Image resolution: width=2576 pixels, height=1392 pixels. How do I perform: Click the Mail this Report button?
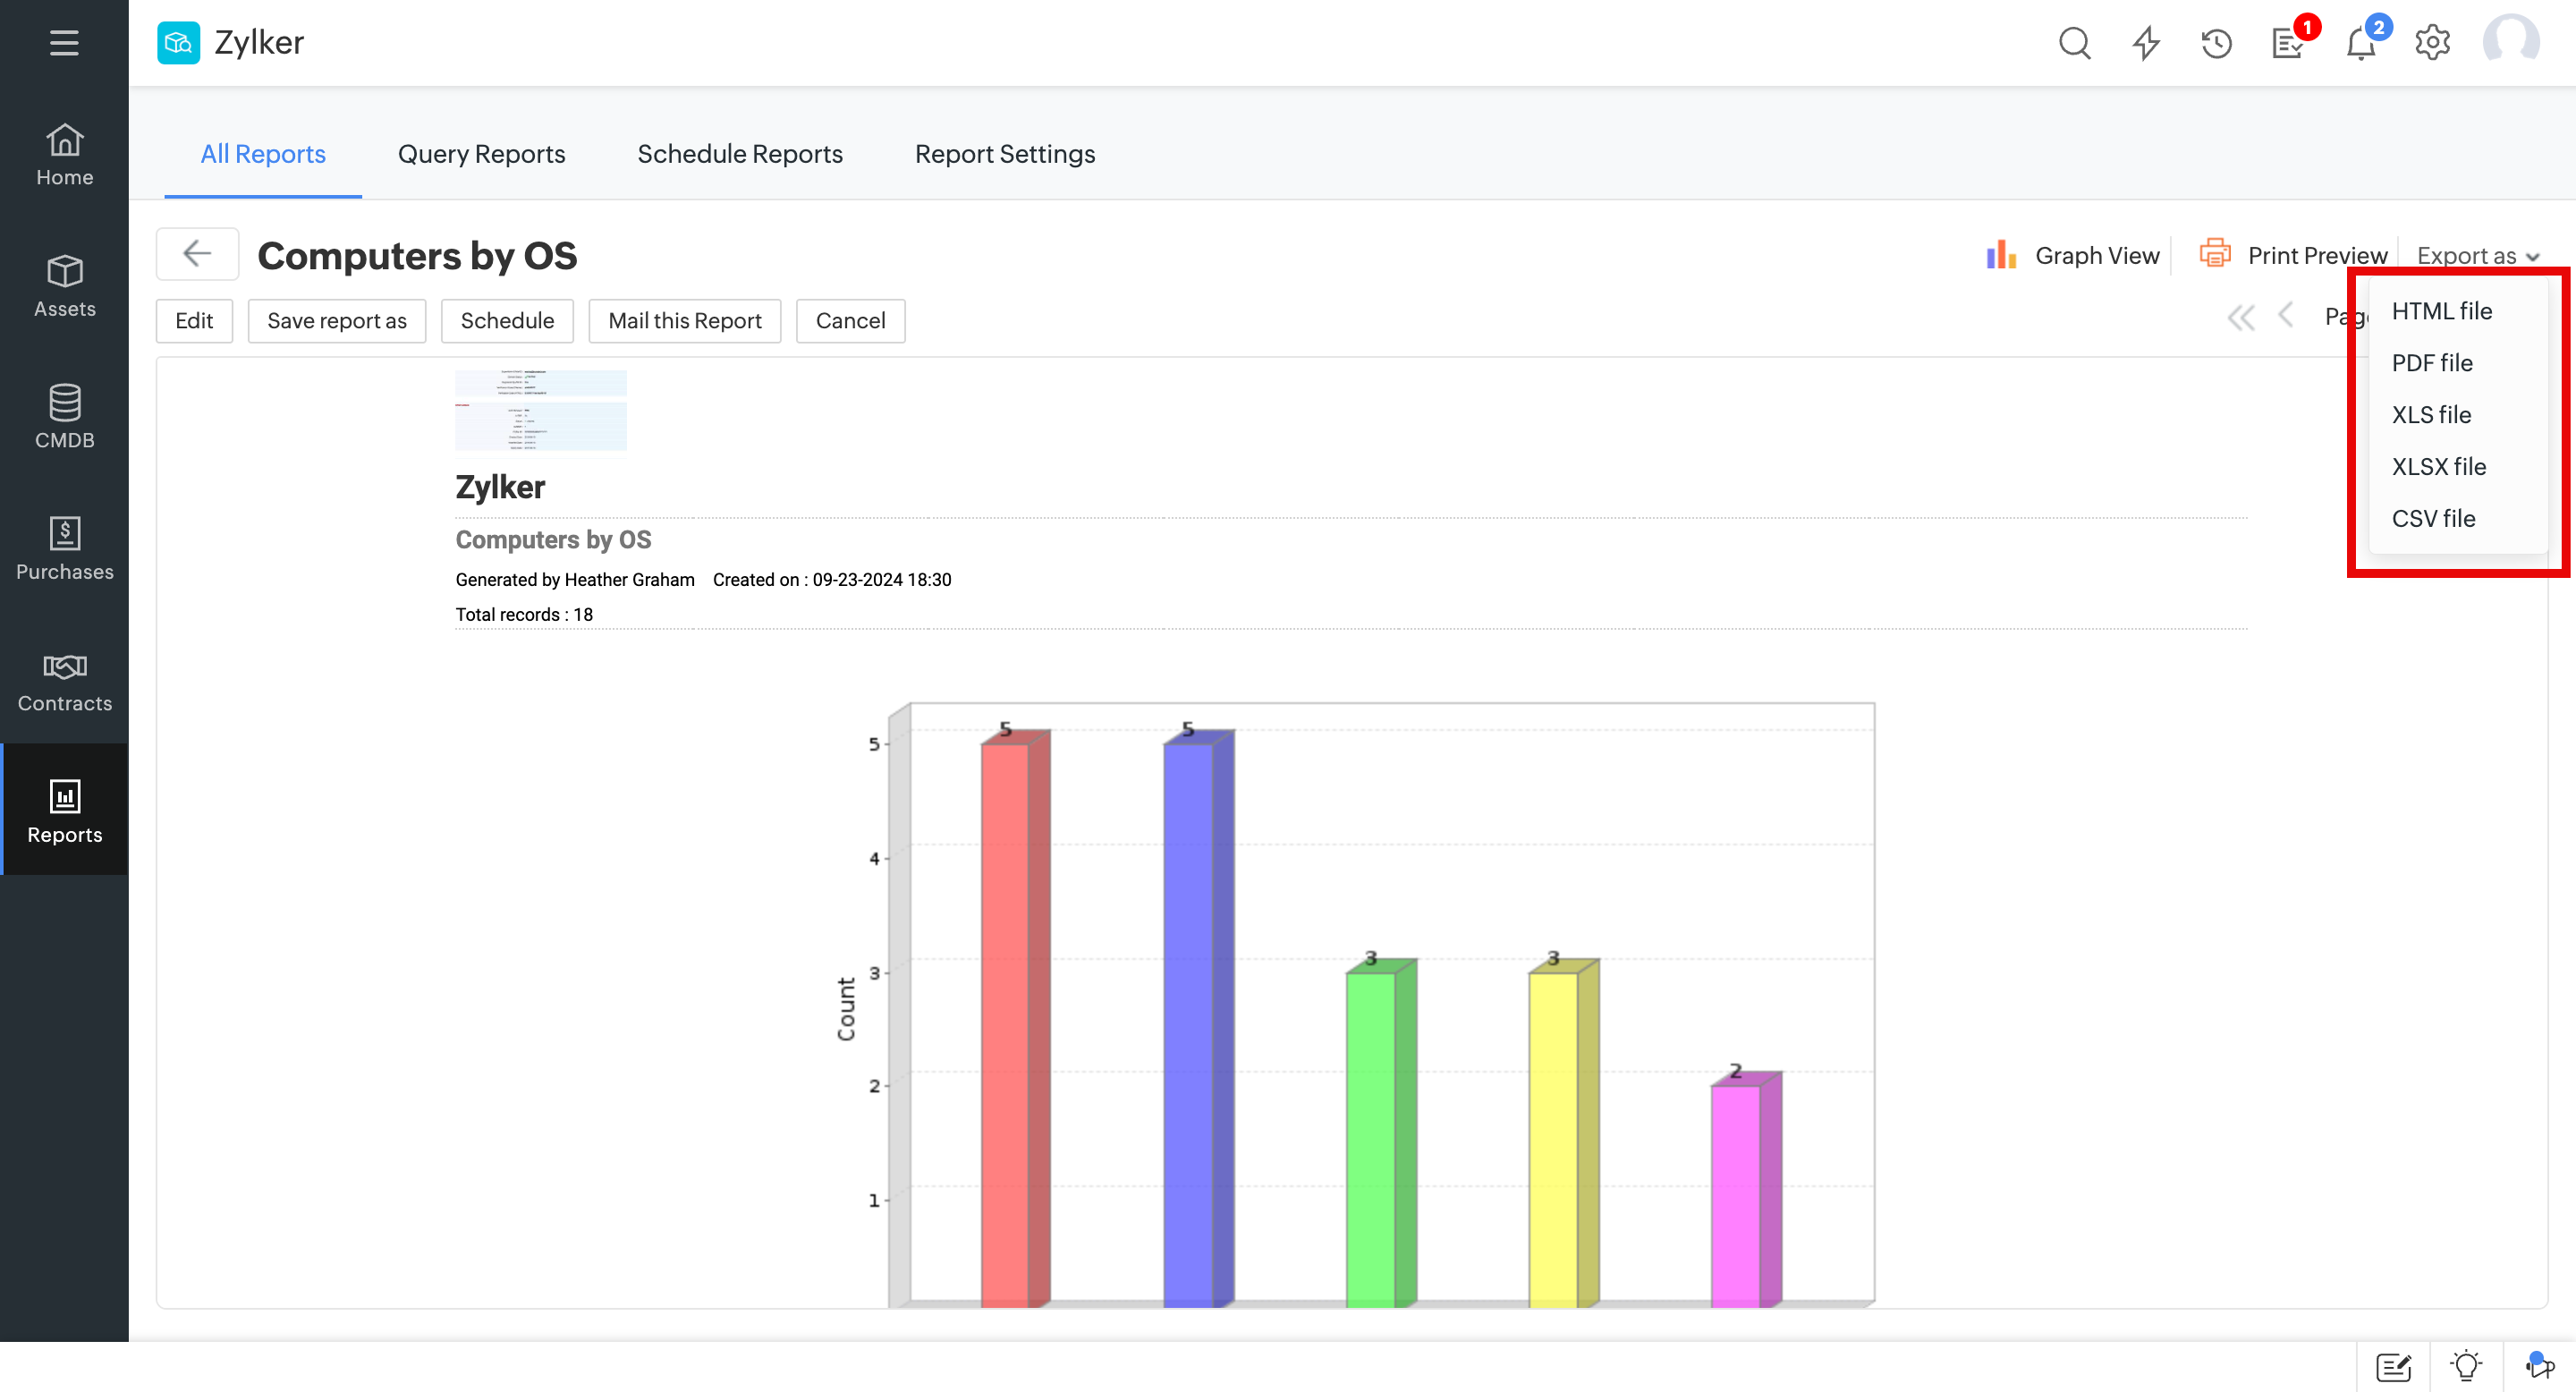pyautogui.click(x=684, y=321)
